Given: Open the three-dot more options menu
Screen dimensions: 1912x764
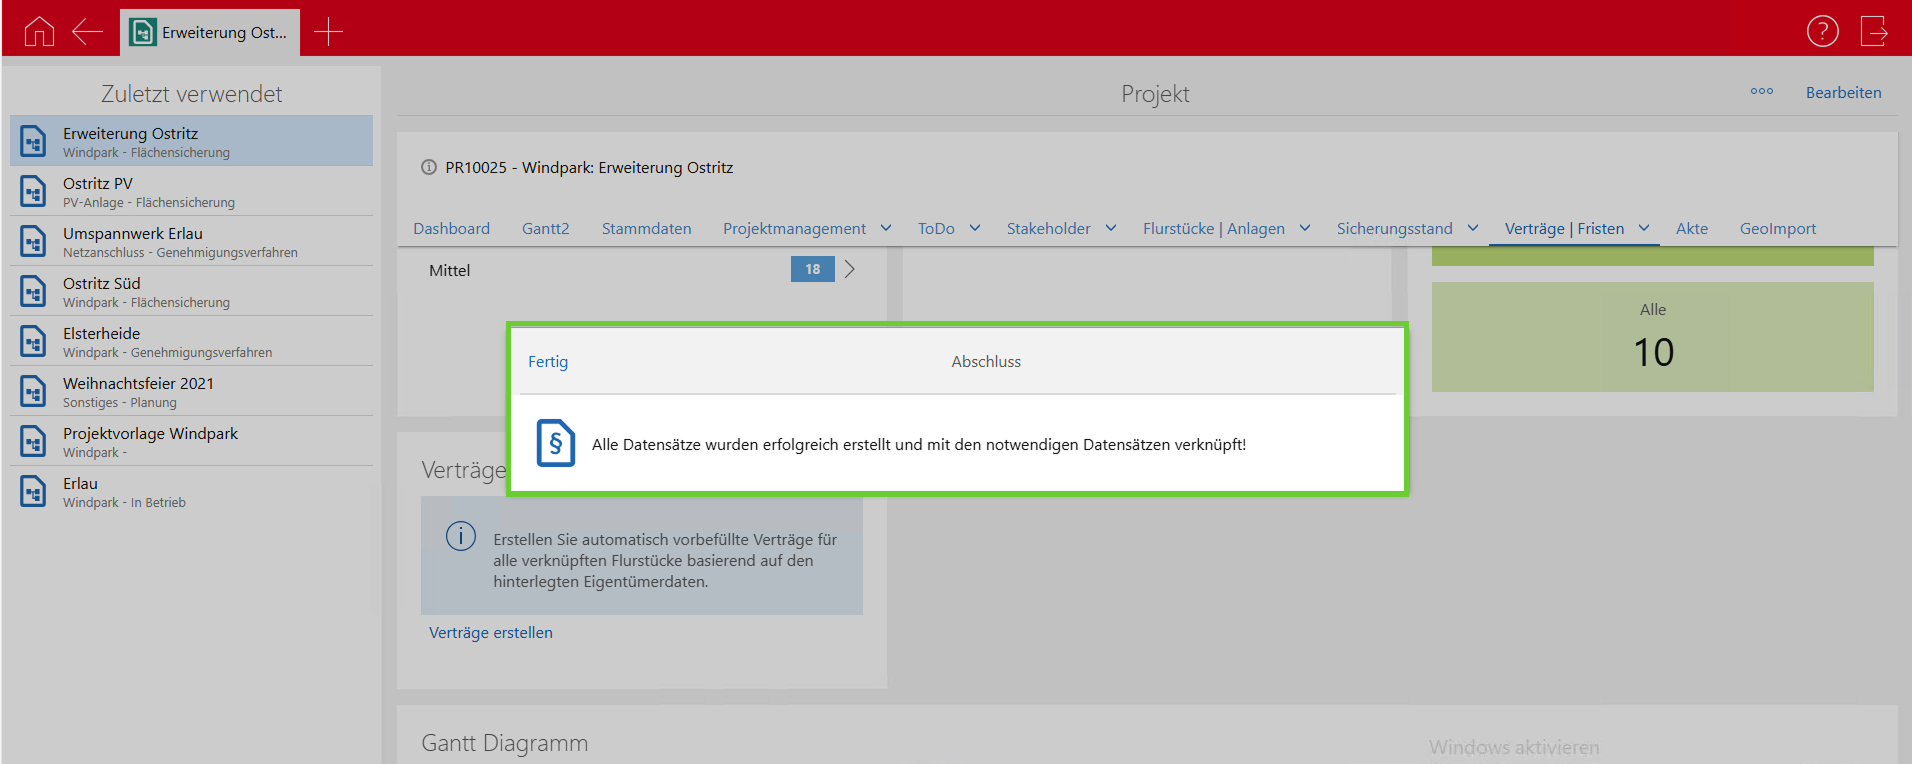Looking at the screenshot, I should tap(1761, 92).
